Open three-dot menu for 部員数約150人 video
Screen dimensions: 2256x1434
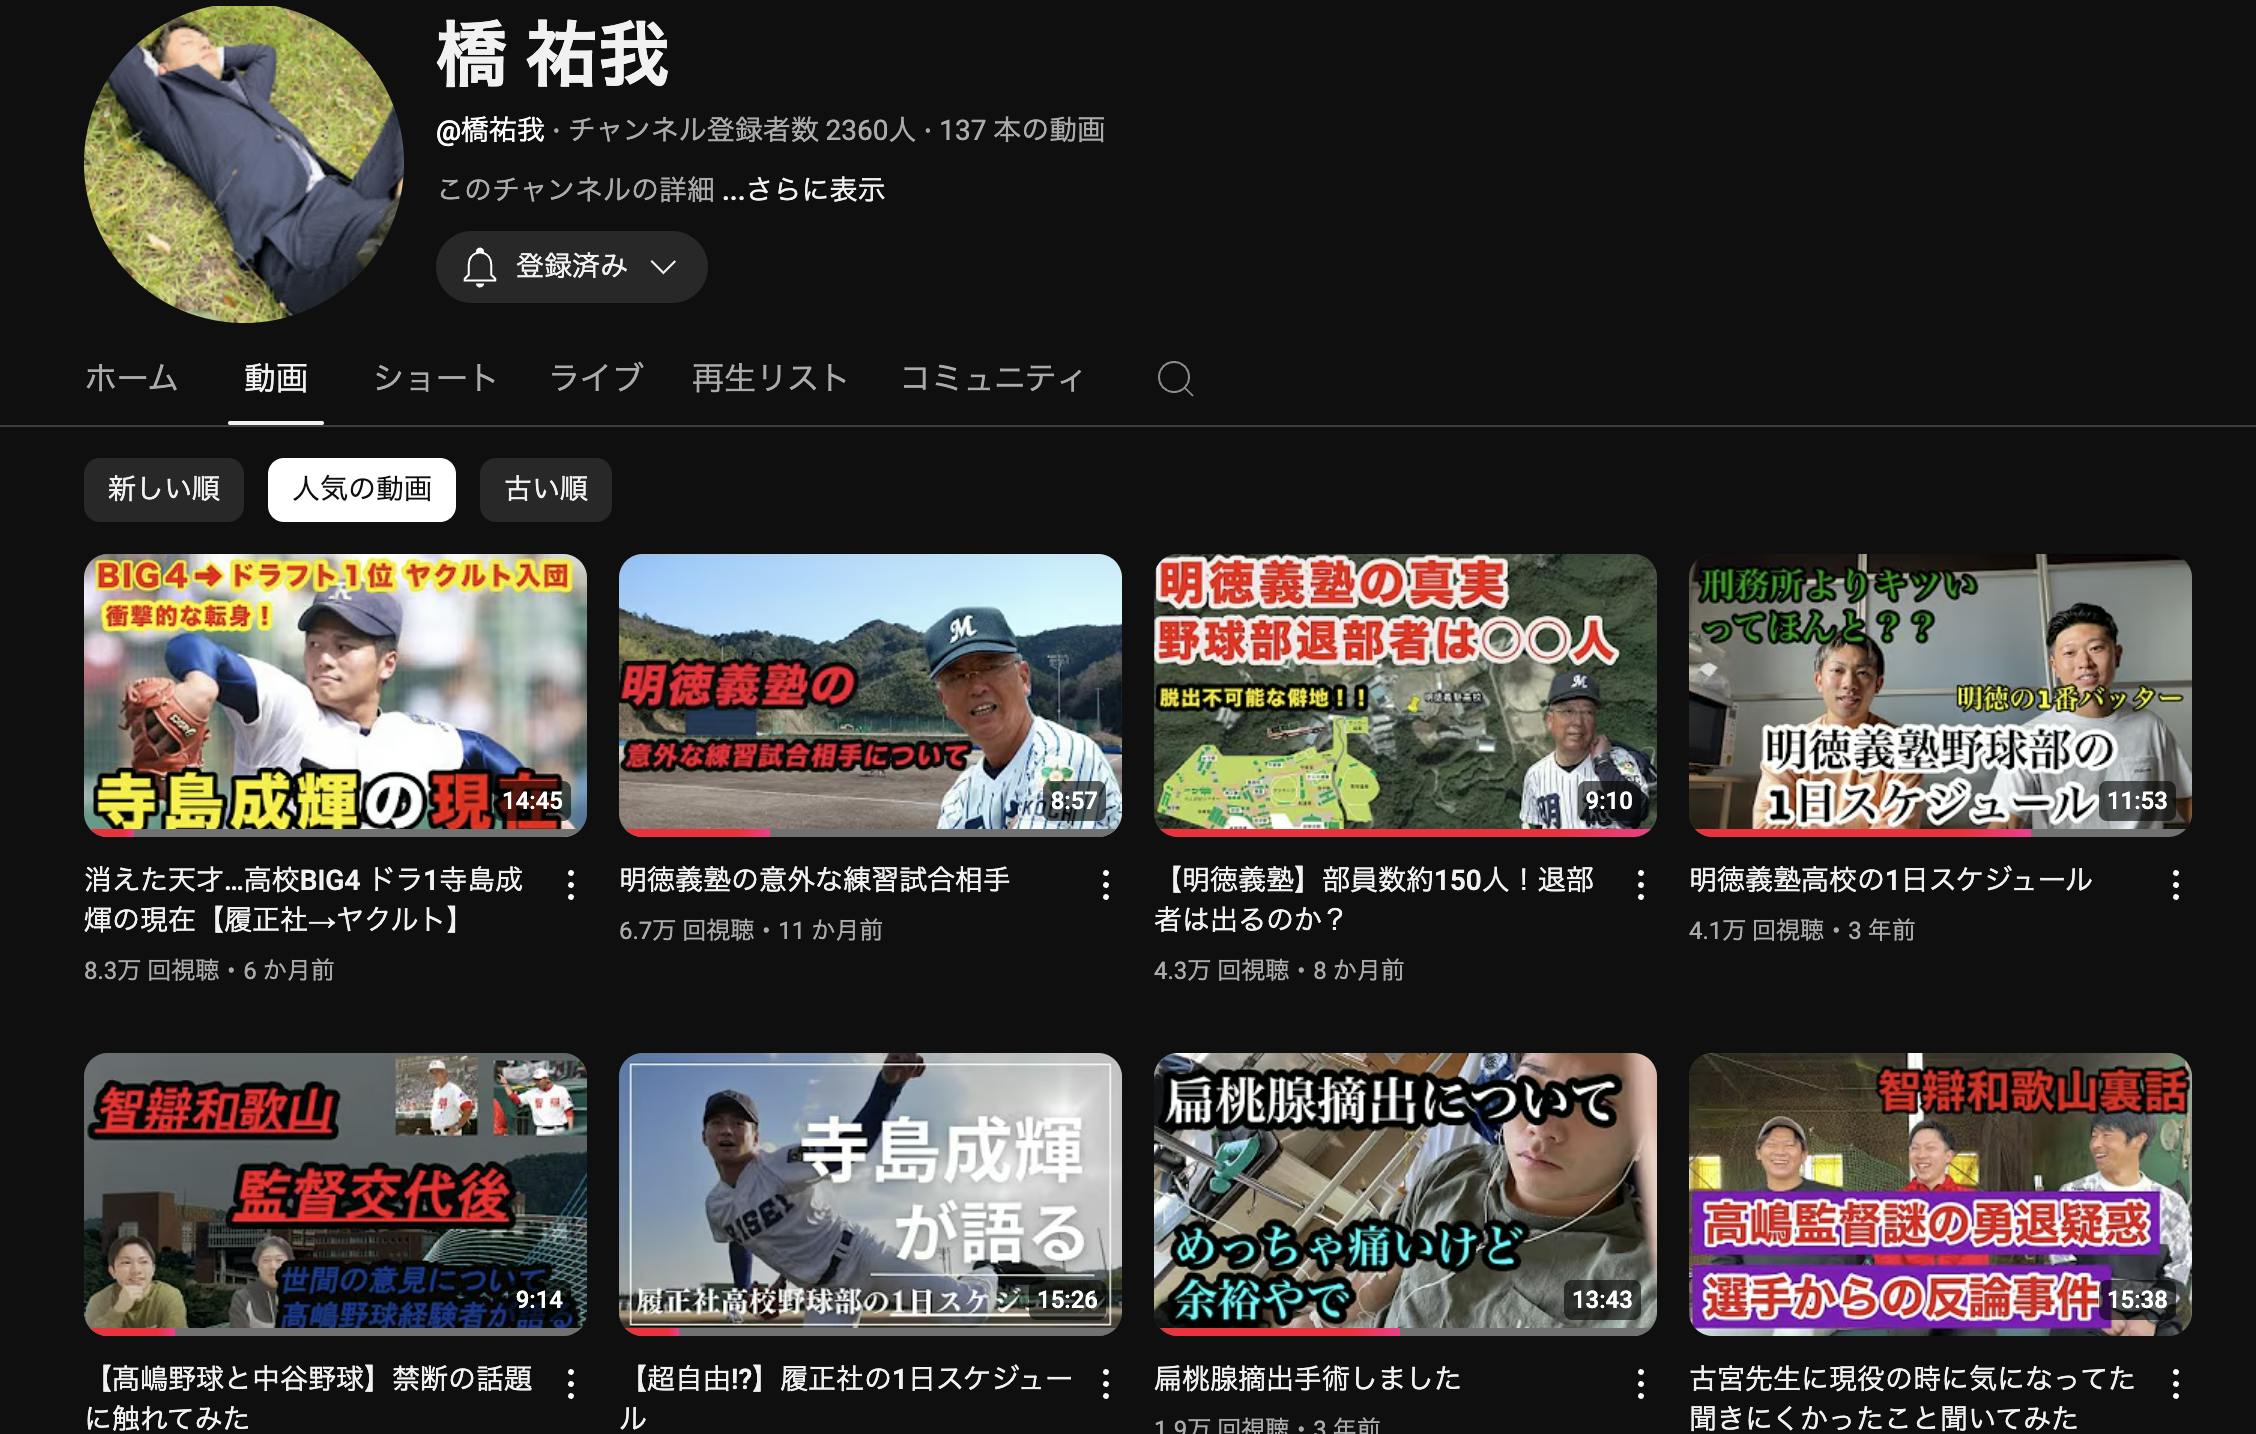point(1641,884)
